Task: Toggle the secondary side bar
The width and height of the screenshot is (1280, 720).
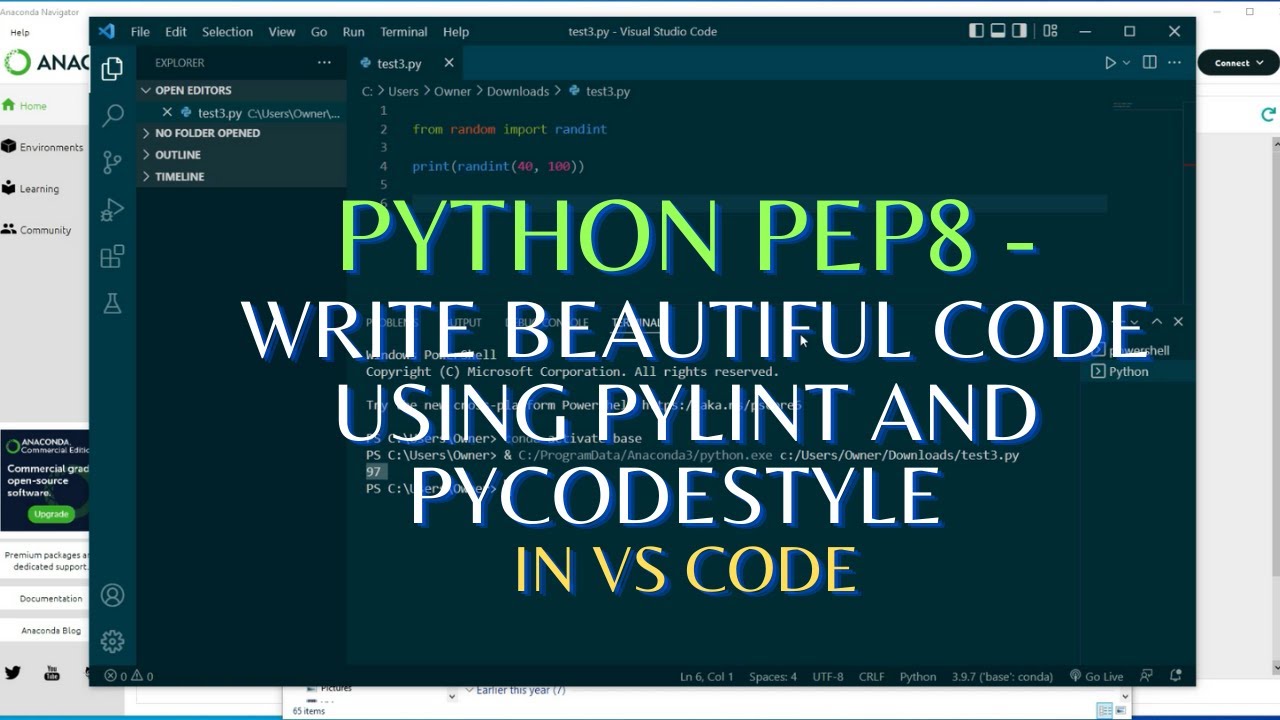Action: [1019, 31]
